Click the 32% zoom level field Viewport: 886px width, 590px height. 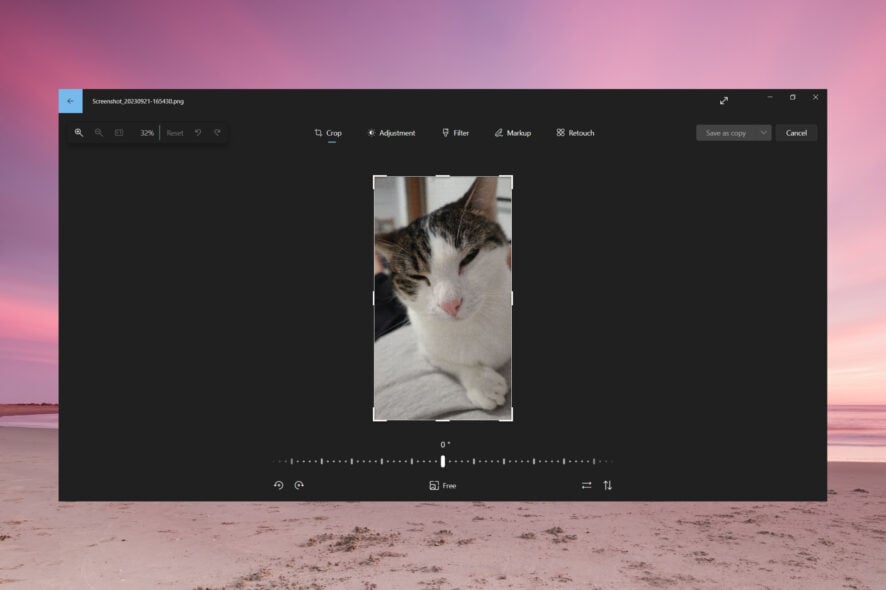146,133
